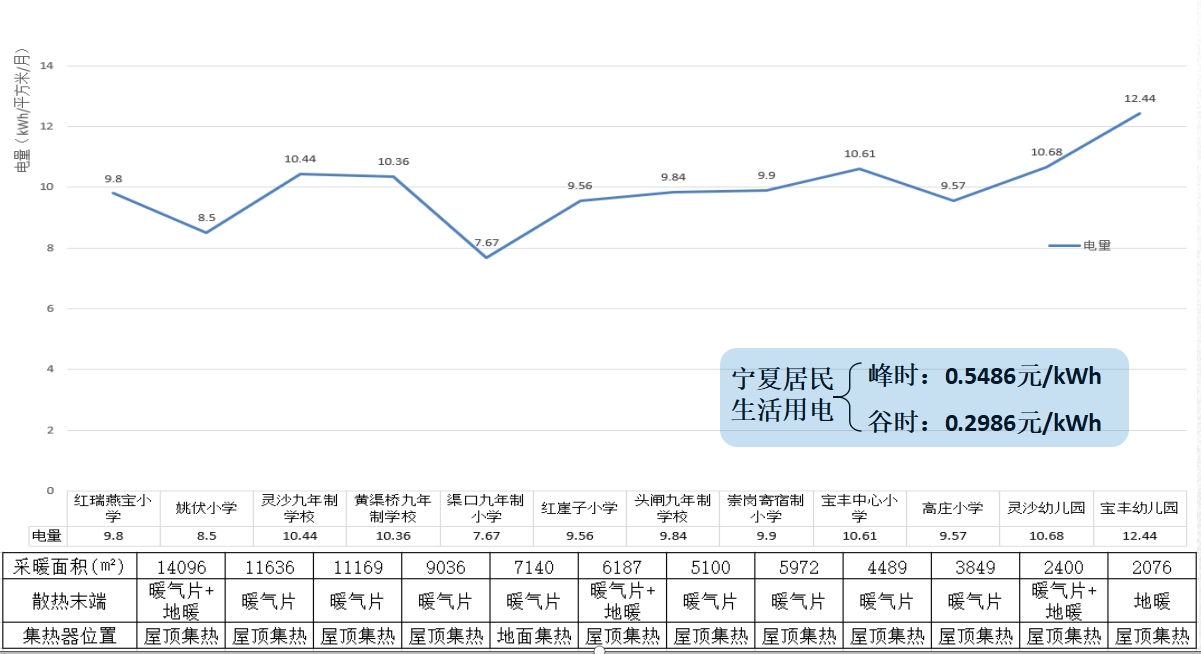This screenshot has height=654, width=1201.
Task: Click the 宁夏居民生活用电 label in the blue callout
Action: 782,396
